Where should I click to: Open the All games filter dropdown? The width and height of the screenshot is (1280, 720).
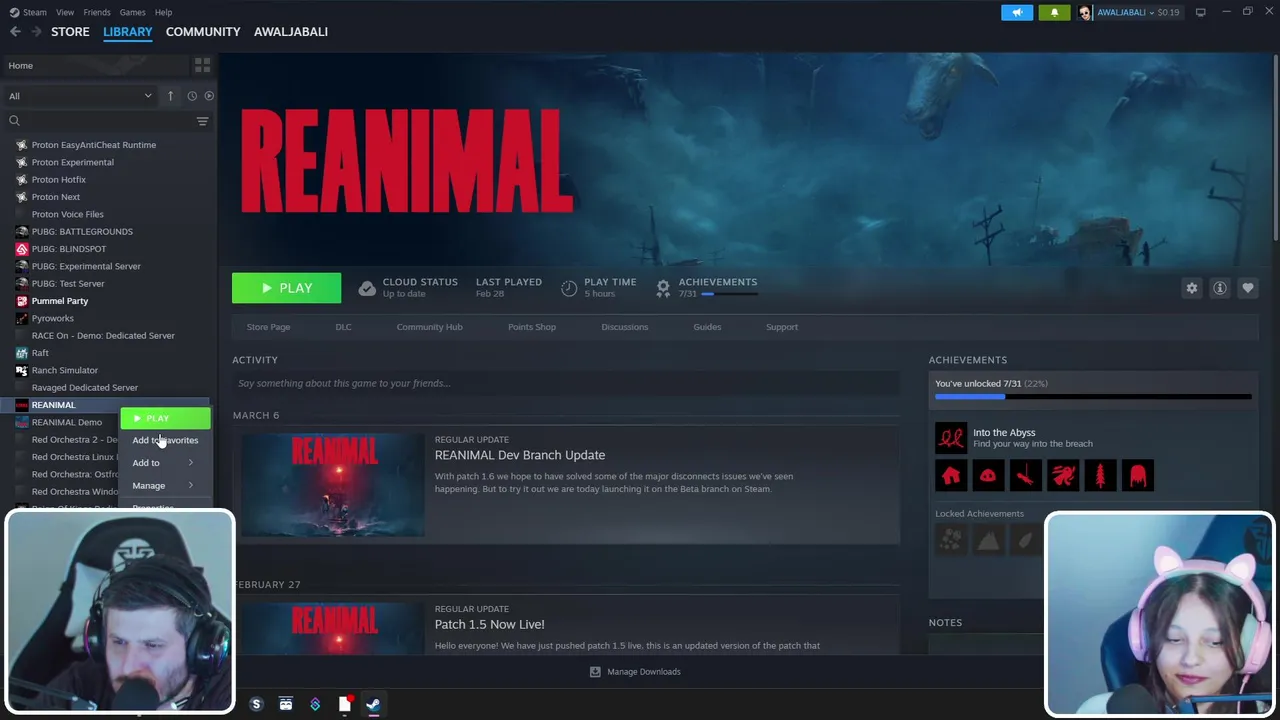tap(80, 96)
